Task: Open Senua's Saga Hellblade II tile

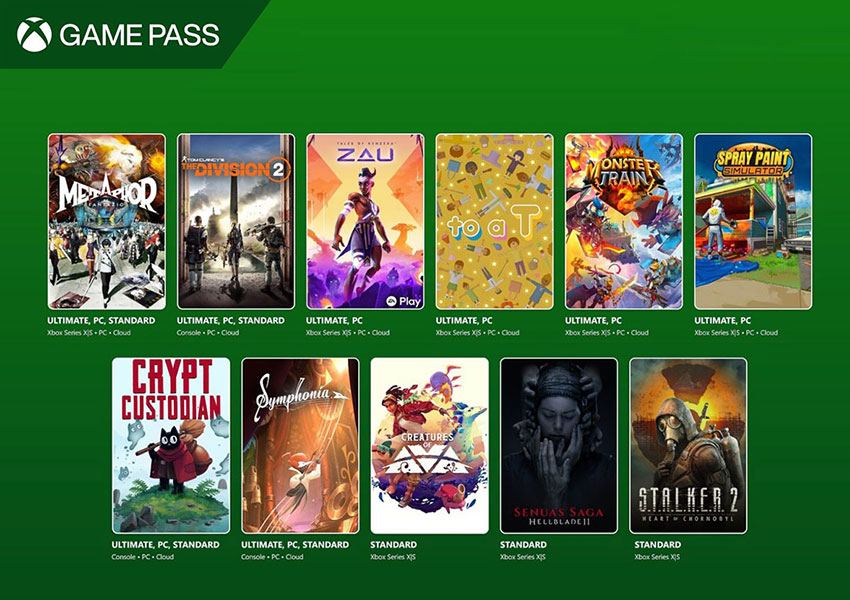Action: coord(559,446)
